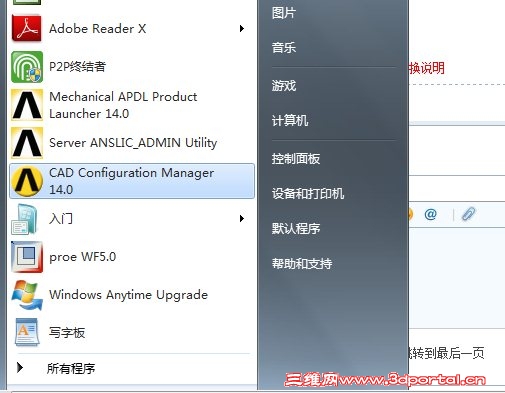Viewport: 505px width, 393px height.
Task: Click Mechanical APDL Product Launcher icon
Action: (x=27, y=105)
